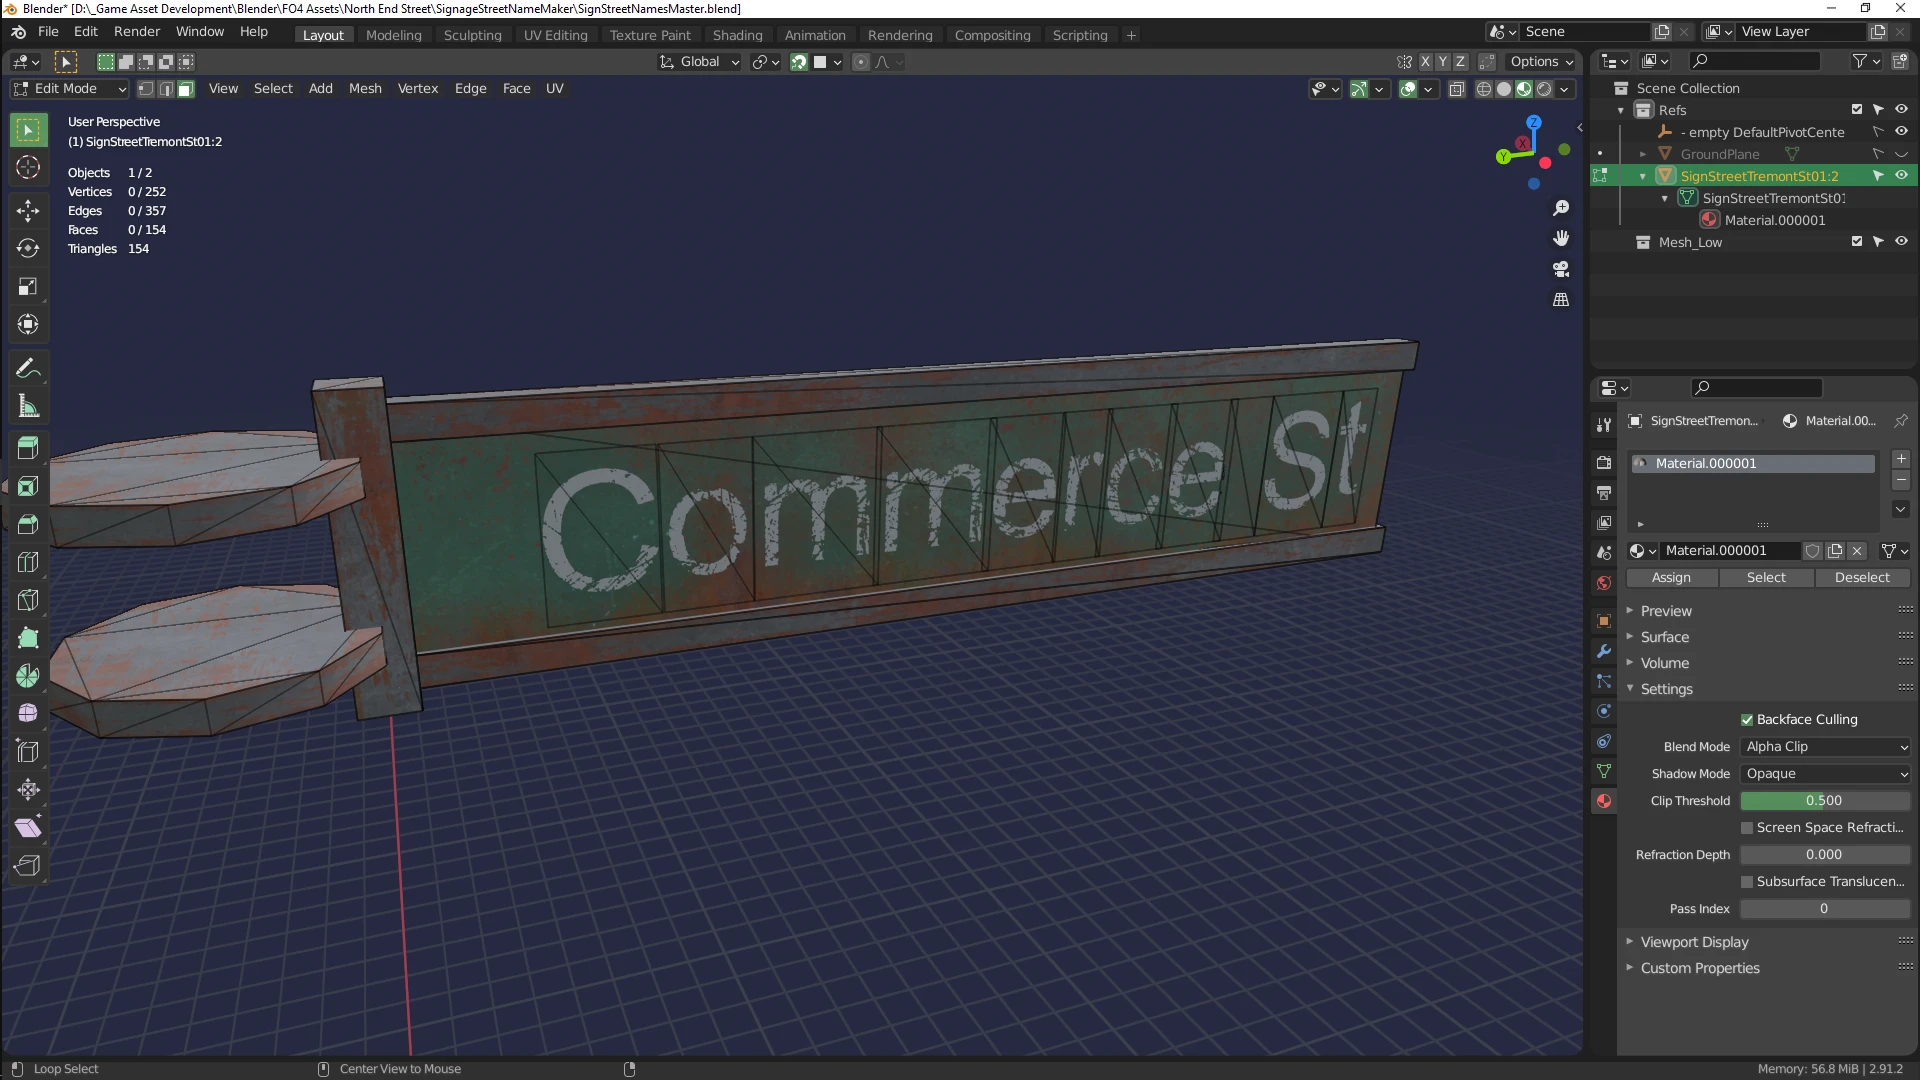
Task: Select the Loop Cut tool
Action: [x=28, y=562]
